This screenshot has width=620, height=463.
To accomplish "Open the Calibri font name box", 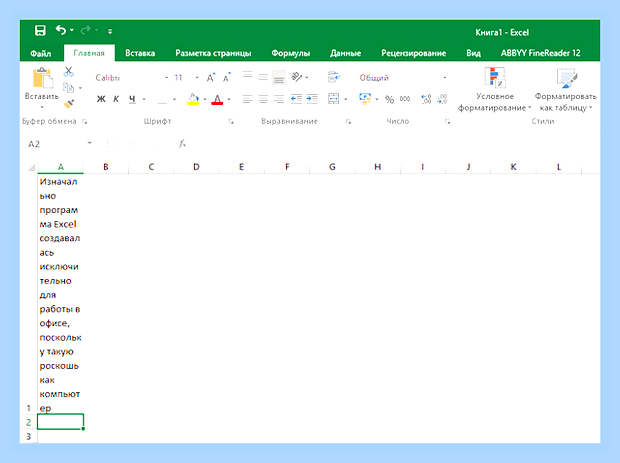I will 132,77.
